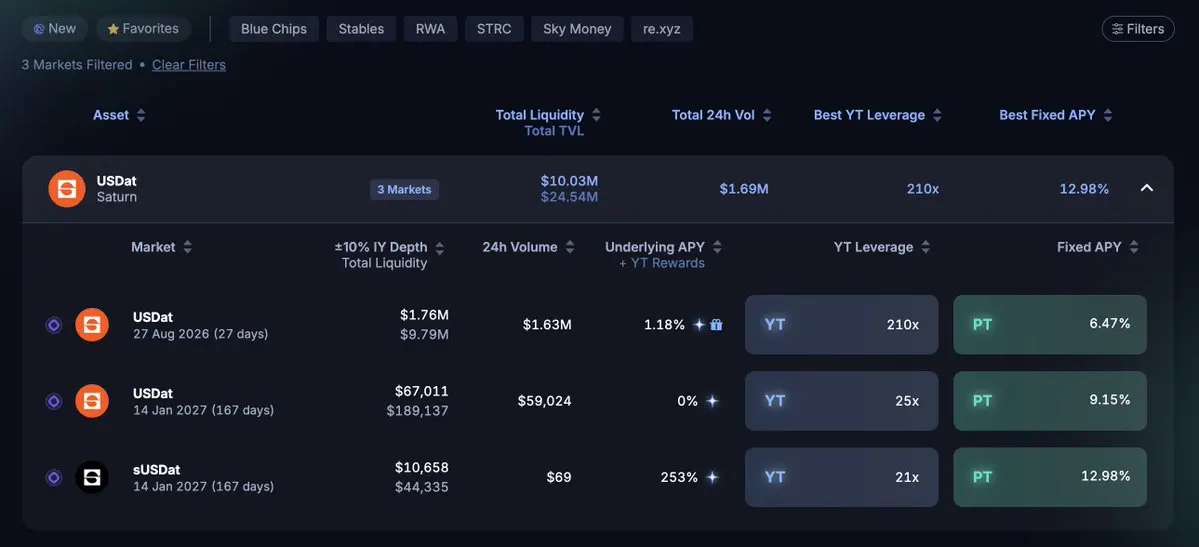1199x547 pixels.
Task: Sort by Total Liquidity column arrows
Action: click(x=596, y=116)
